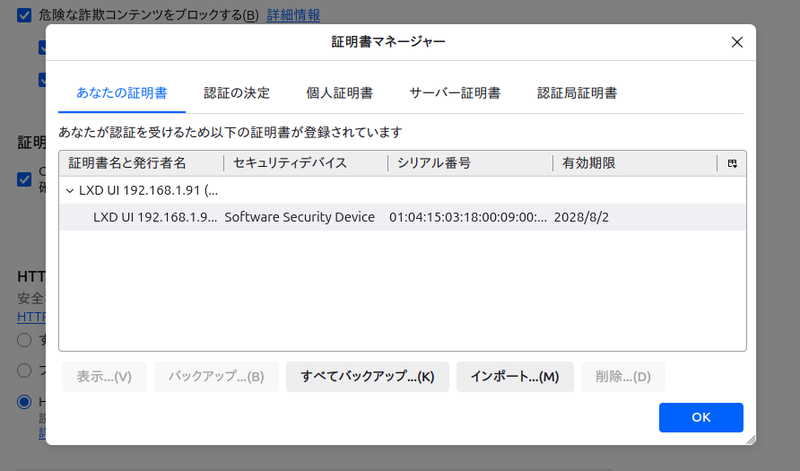The width and height of the screenshot is (800, 471).
Task: Show the 認証局証明書 tab
Action: click(576, 93)
